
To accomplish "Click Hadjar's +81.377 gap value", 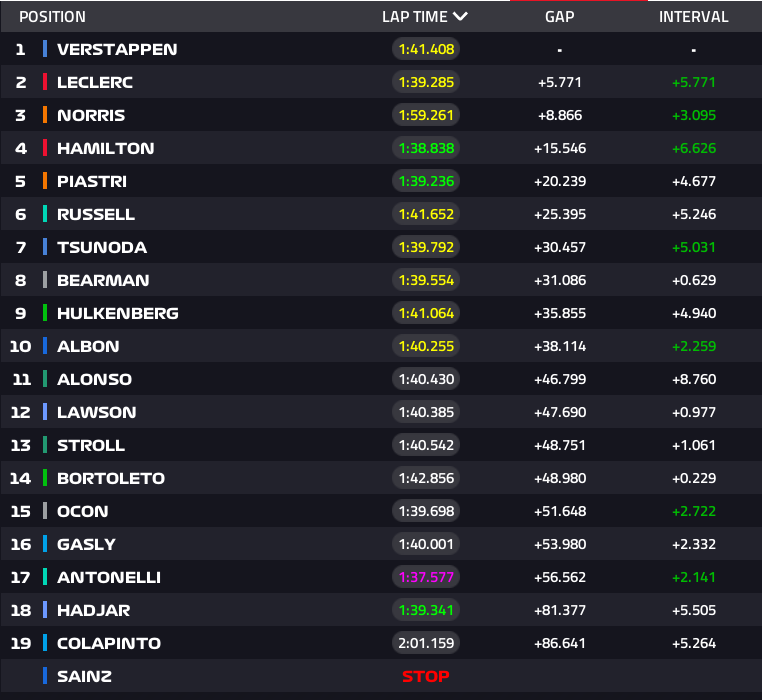I will click(560, 610).
